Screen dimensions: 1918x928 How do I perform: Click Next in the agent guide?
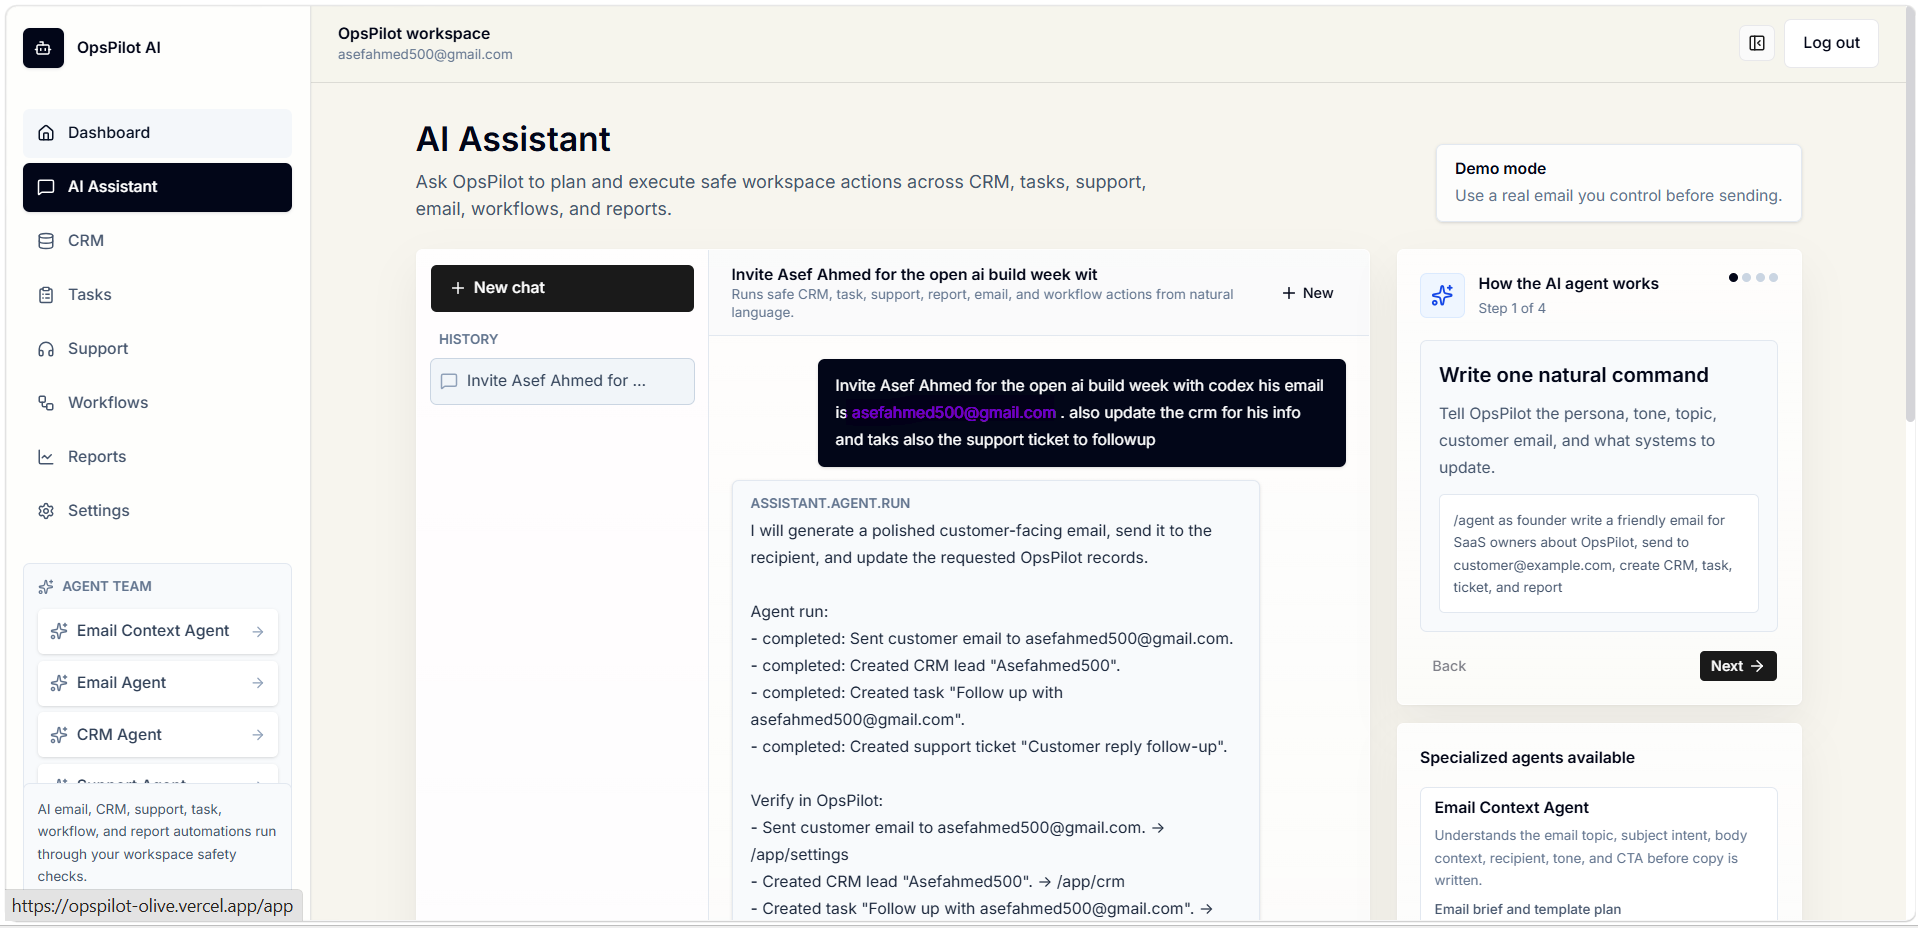pos(1738,666)
